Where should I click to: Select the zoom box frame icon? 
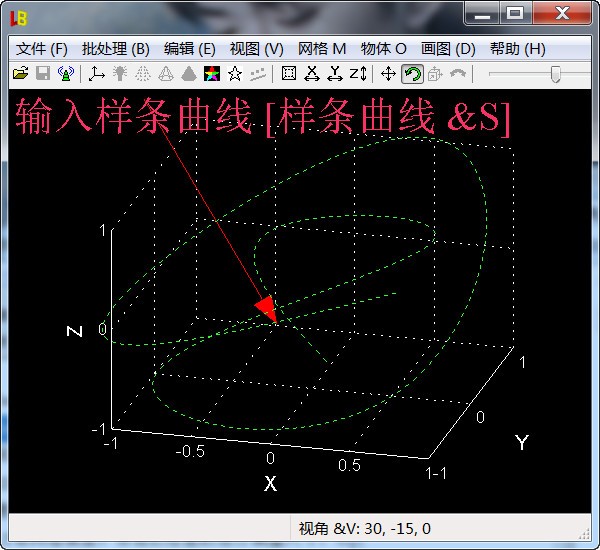(289, 73)
